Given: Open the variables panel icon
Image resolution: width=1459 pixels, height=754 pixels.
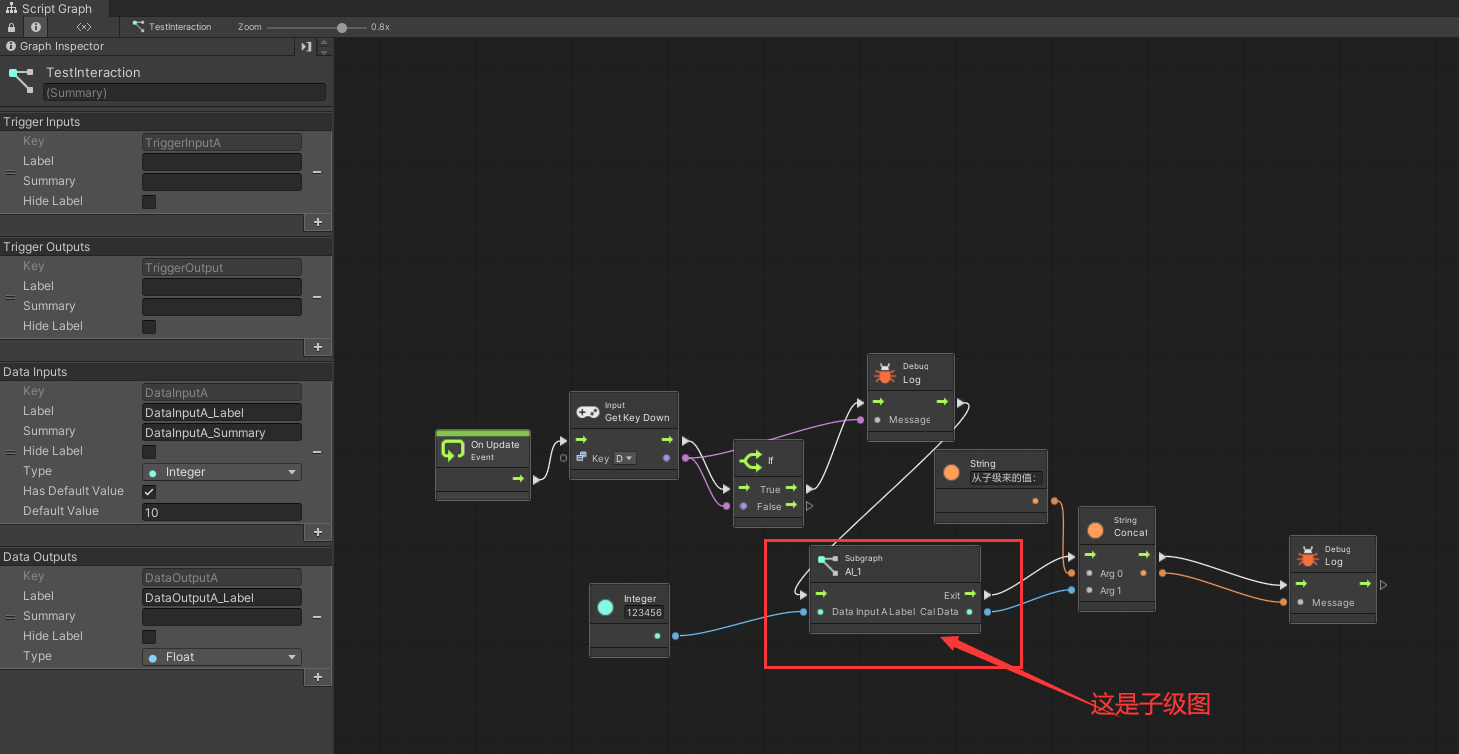Looking at the screenshot, I should click(x=84, y=27).
